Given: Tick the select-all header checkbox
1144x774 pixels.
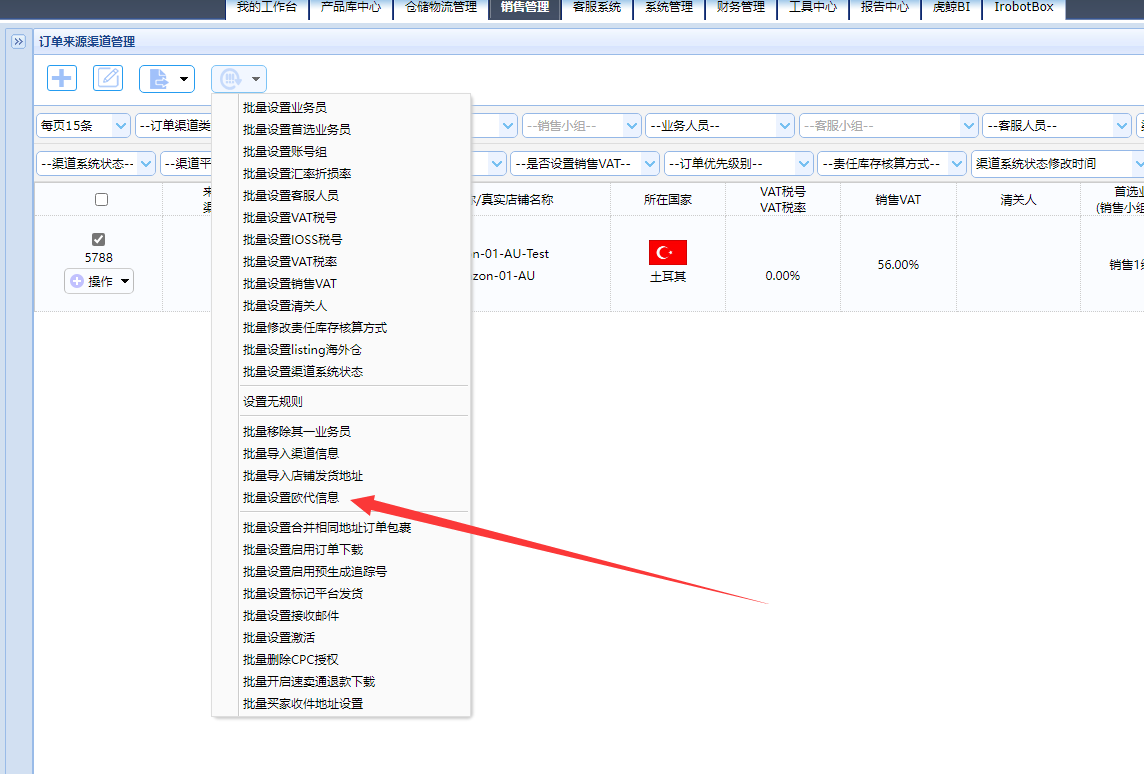Looking at the screenshot, I should pos(101,199).
